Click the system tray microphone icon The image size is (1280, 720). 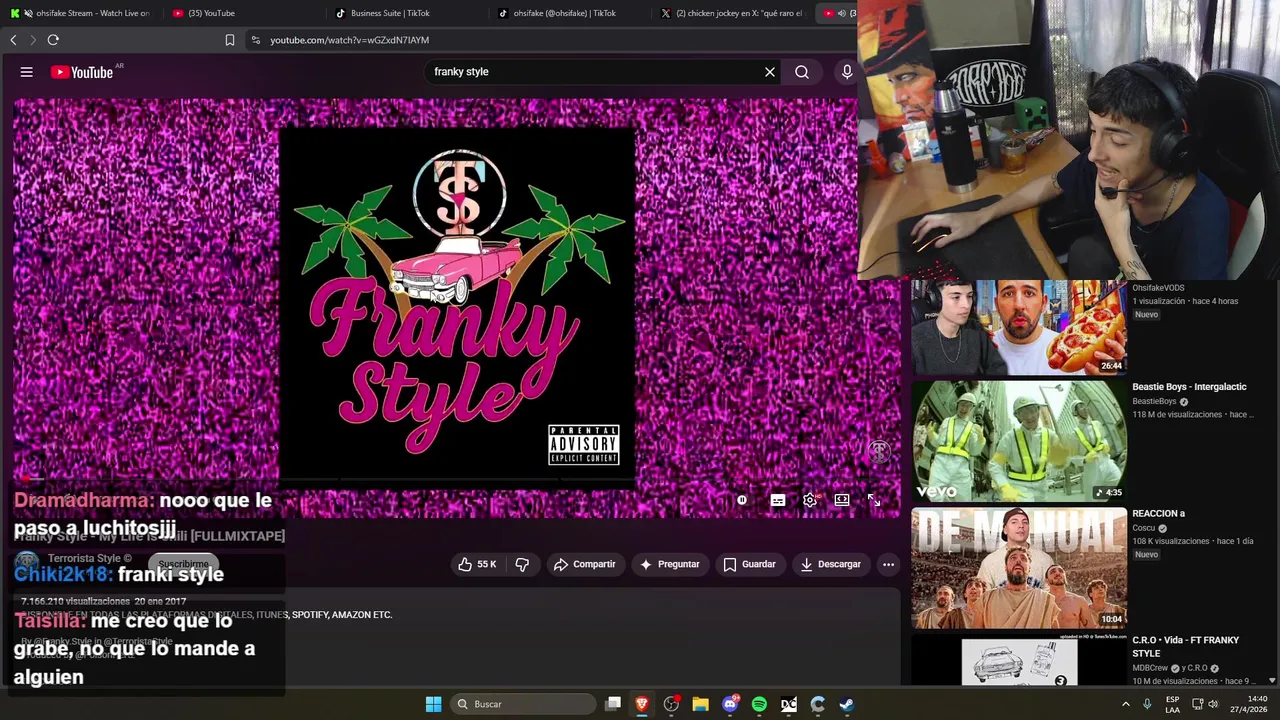pos(1147,704)
